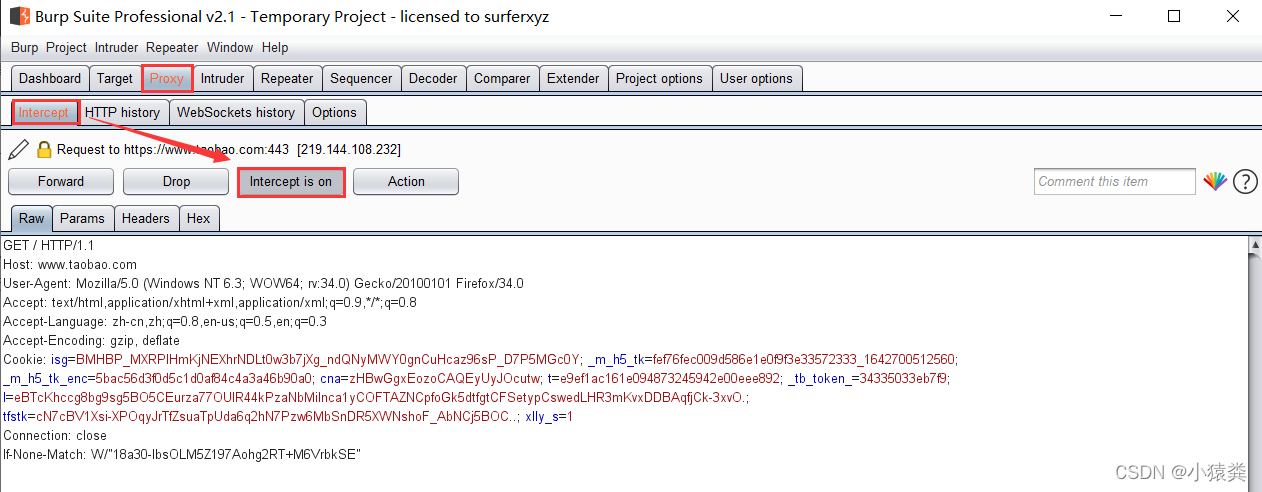The image size is (1262, 492).
Task: Open the proxy Options sub-tab
Action: (334, 113)
